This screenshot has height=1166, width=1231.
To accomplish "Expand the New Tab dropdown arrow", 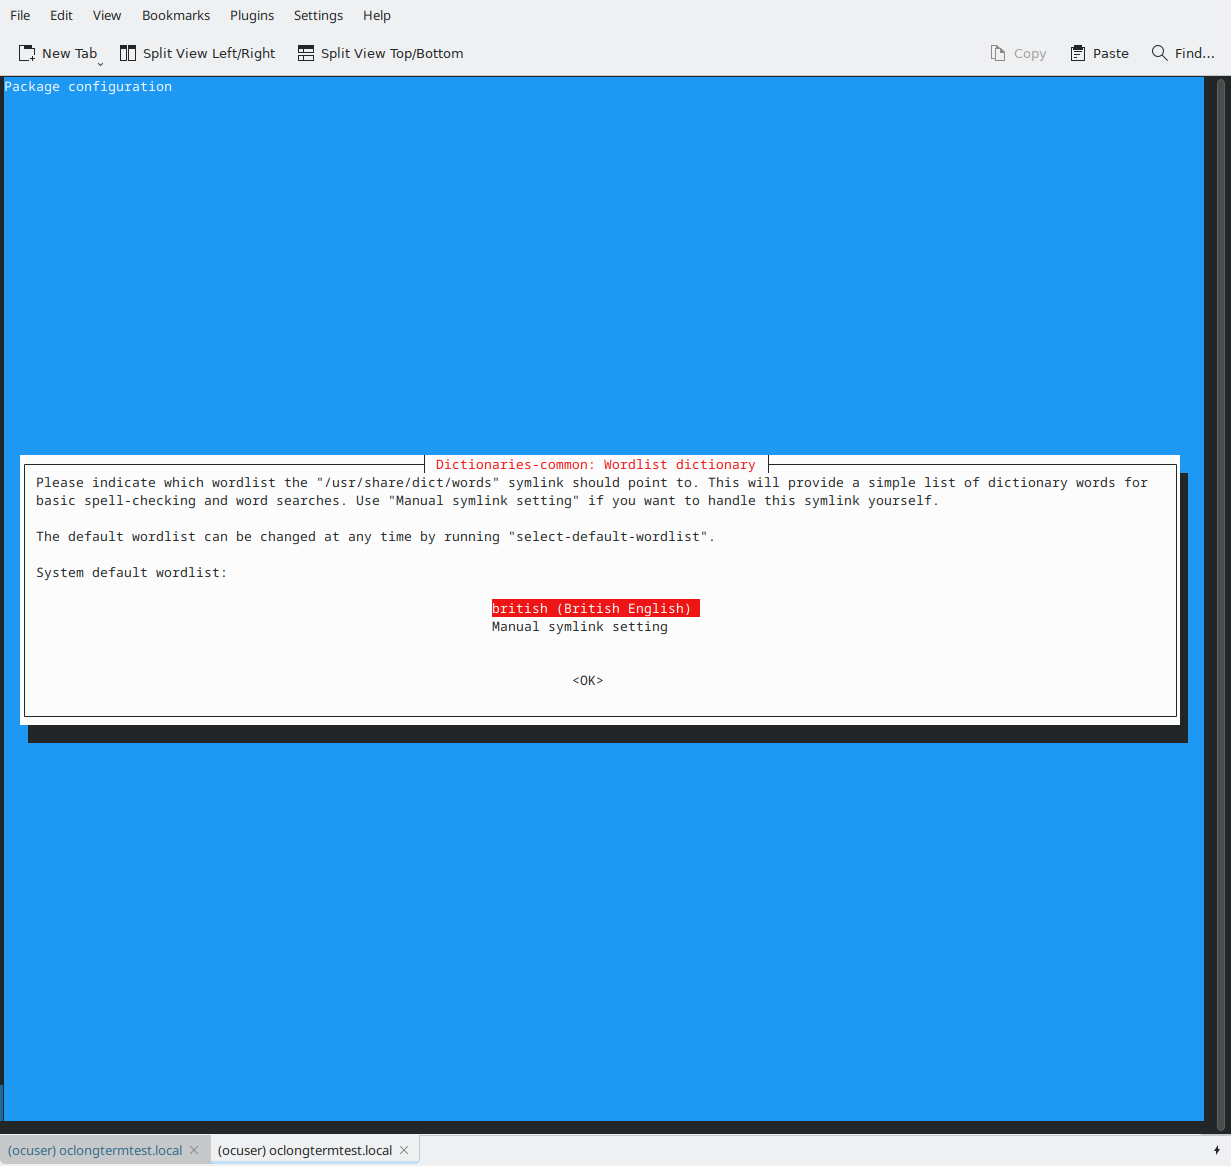I will [100, 63].
